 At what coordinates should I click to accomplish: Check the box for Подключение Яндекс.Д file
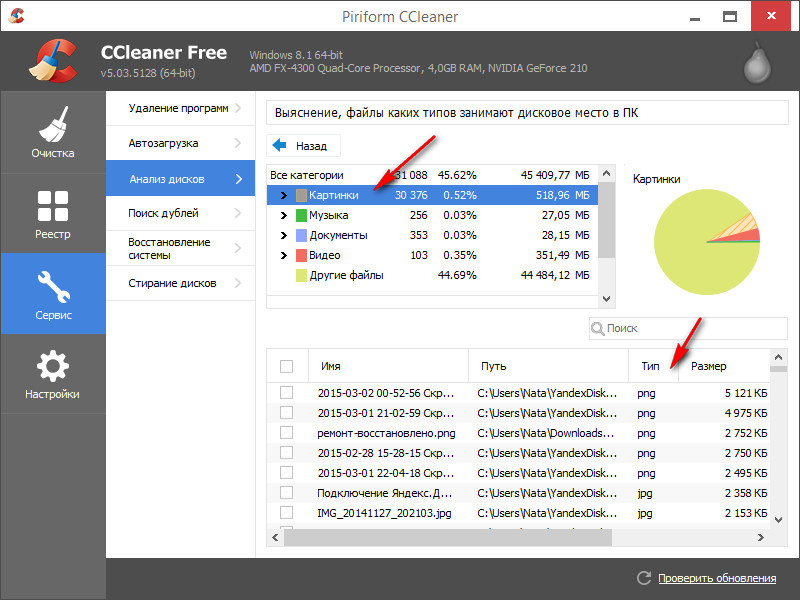tap(286, 492)
